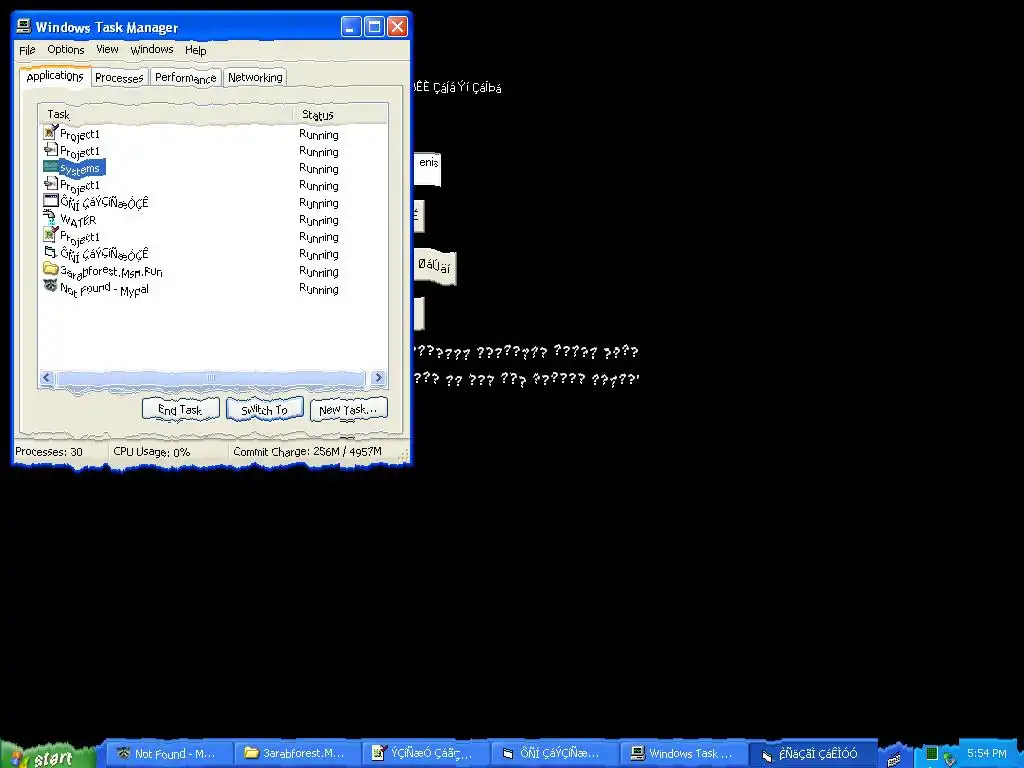Click the End Task button
The height and width of the screenshot is (768, 1024).
tap(180, 409)
